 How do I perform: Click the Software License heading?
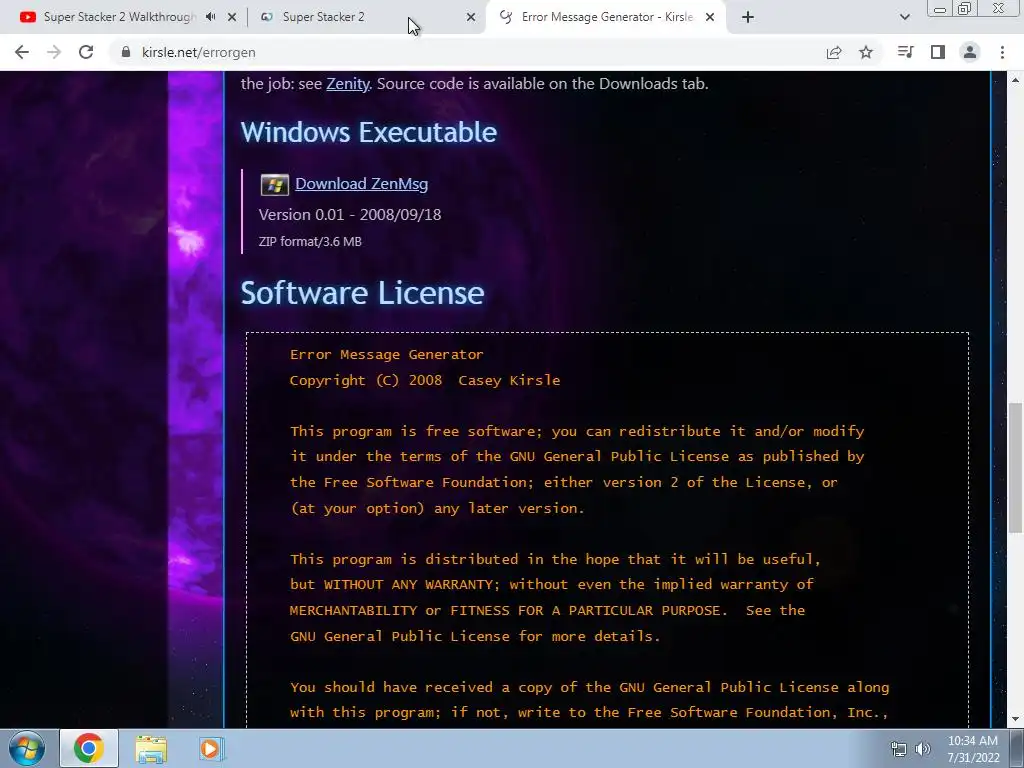[x=362, y=293]
